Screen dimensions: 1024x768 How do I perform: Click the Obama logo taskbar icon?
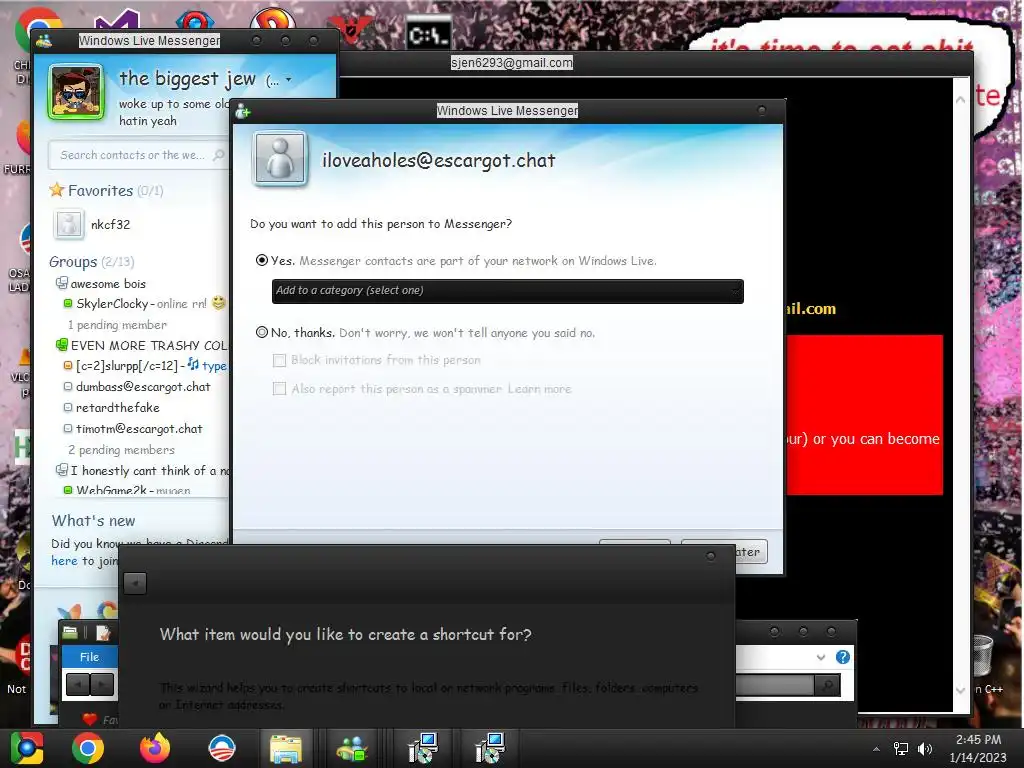[222, 748]
